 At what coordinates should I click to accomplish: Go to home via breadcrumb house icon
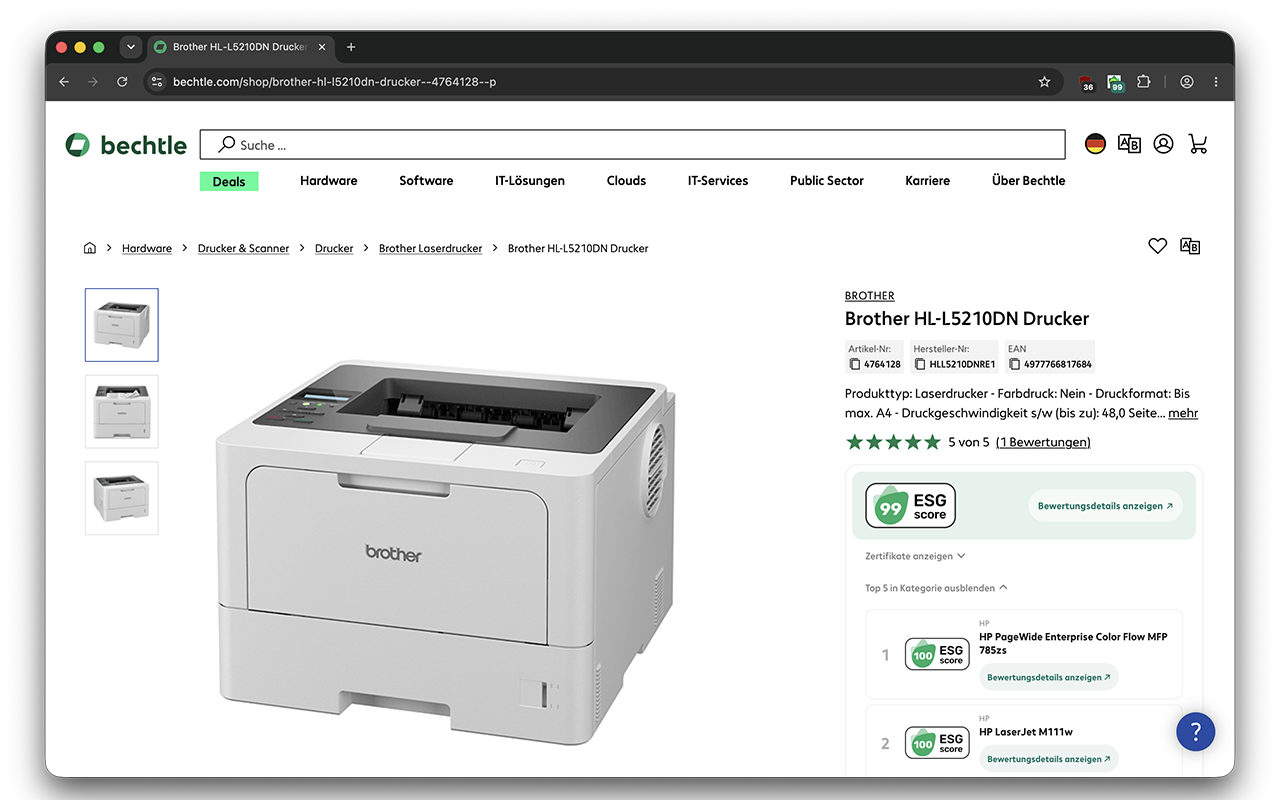[90, 248]
